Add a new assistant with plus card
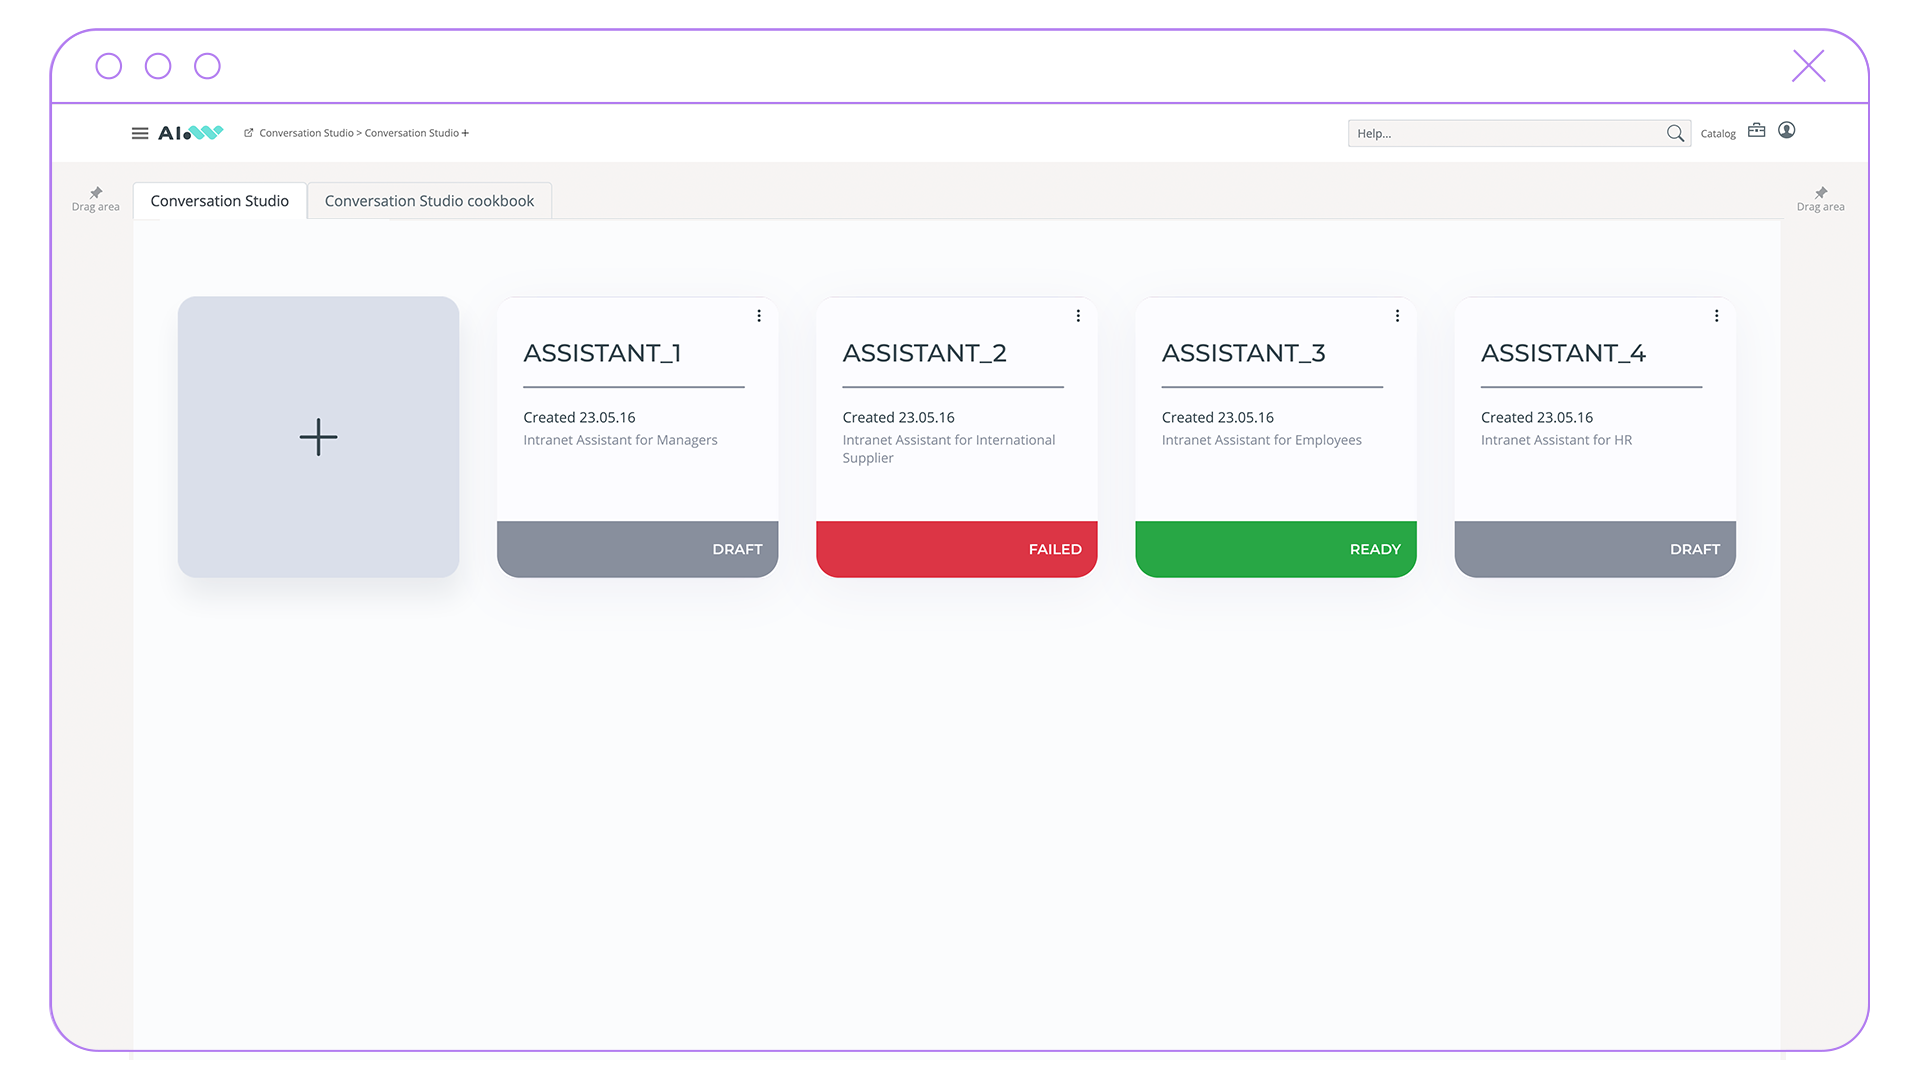The image size is (1920, 1080). point(318,437)
